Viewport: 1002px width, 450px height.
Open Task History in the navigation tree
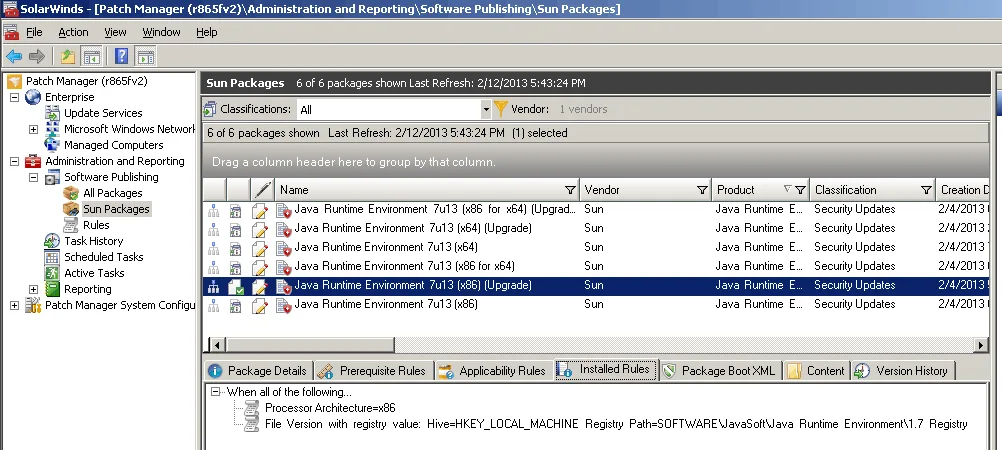coord(94,241)
